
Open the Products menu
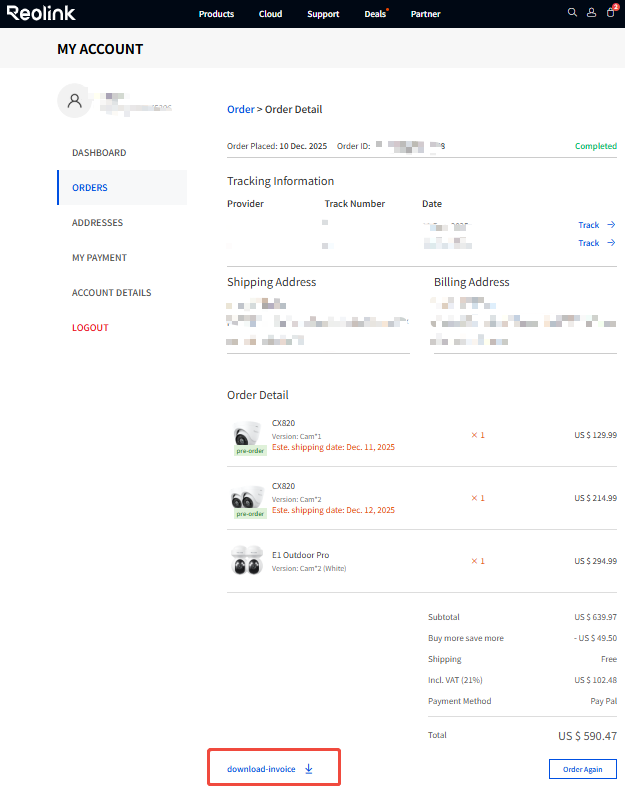pyautogui.click(x=216, y=14)
